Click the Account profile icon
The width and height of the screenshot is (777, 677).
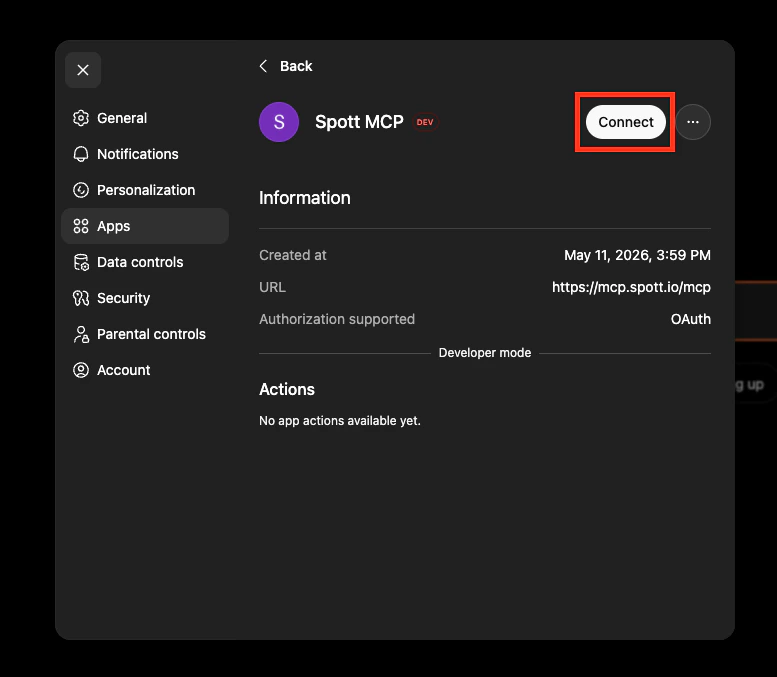coord(81,370)
